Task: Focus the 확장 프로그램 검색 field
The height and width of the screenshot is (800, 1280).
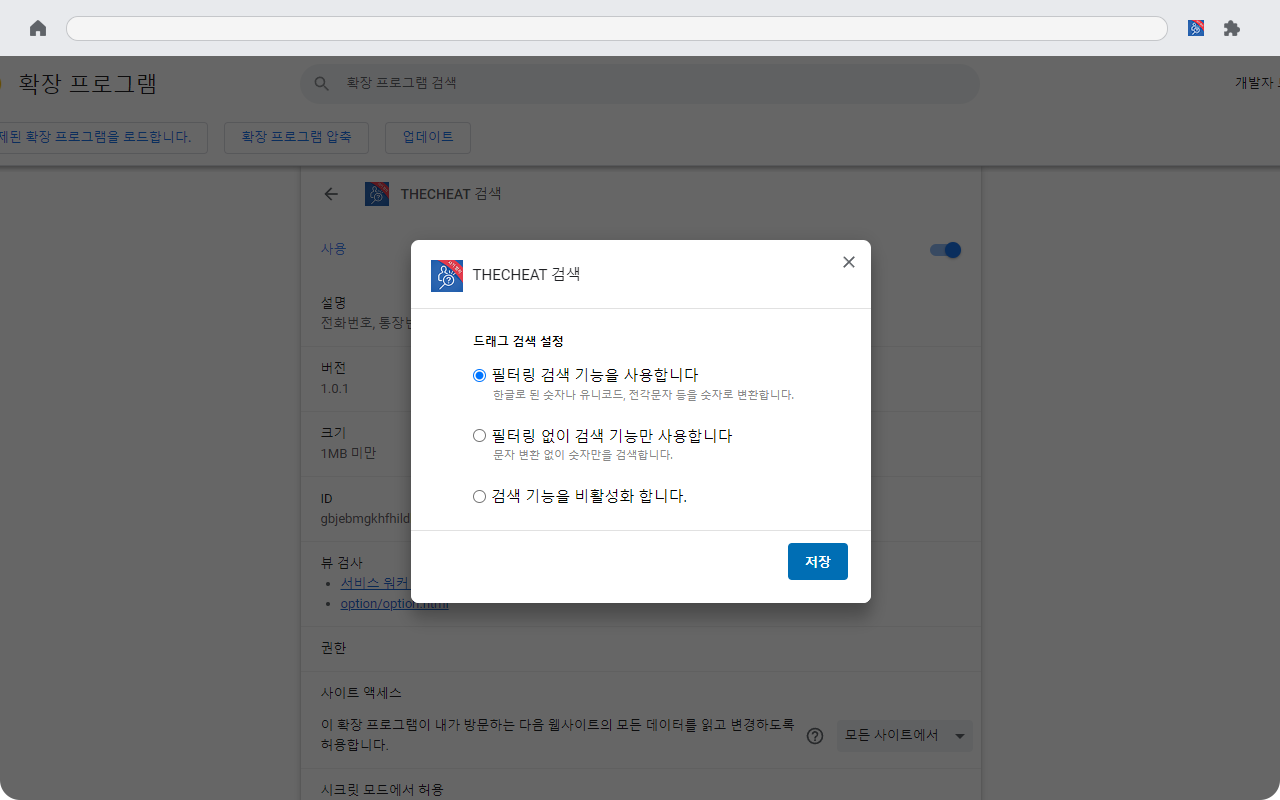Action: (640, 84)
